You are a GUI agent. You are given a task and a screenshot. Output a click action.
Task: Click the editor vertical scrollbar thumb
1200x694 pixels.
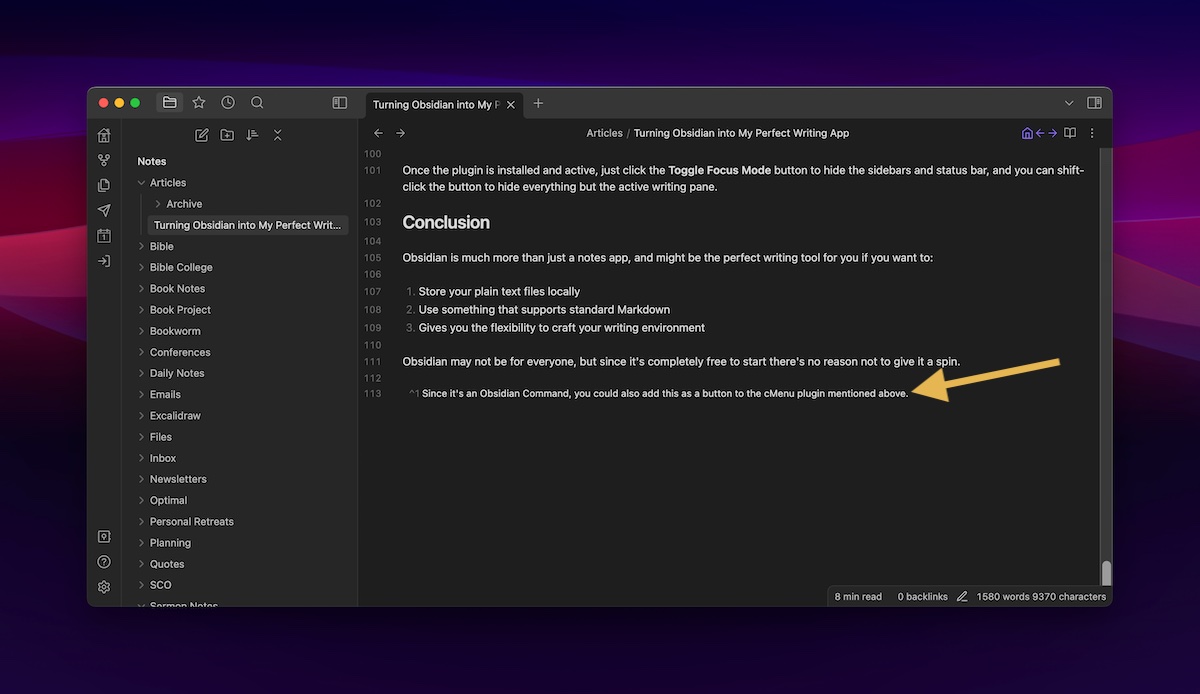(1105, 573)
